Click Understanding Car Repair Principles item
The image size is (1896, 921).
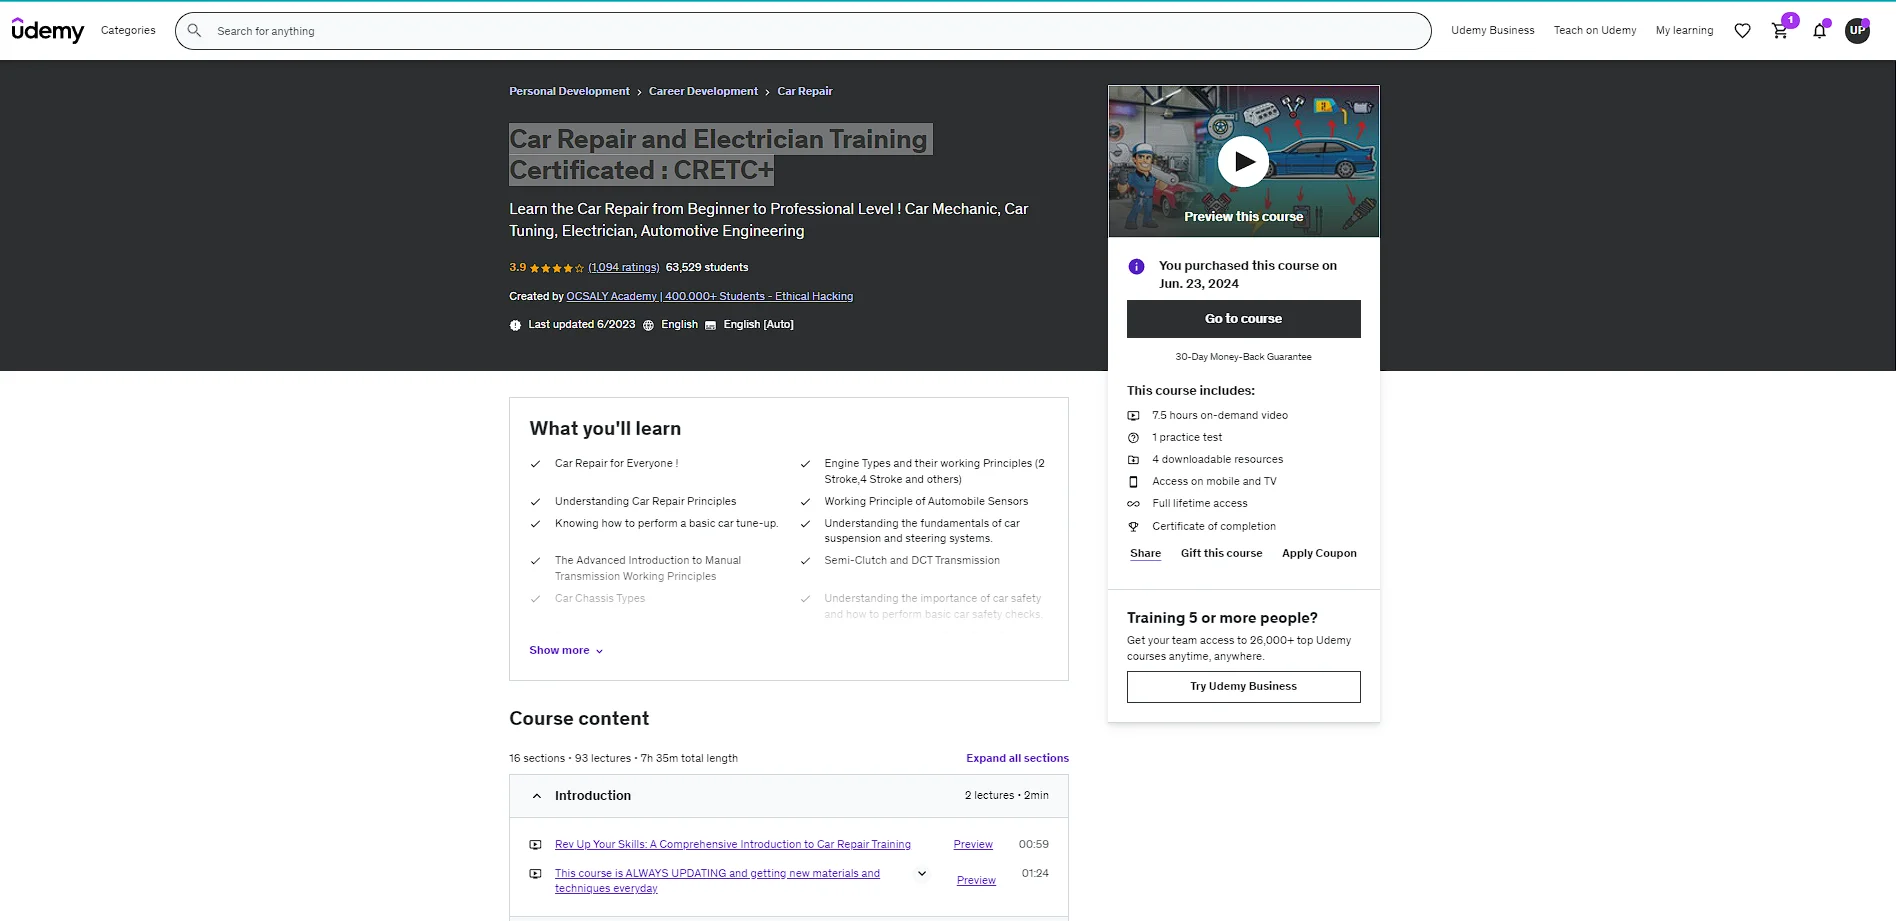(x=645, y=502)
